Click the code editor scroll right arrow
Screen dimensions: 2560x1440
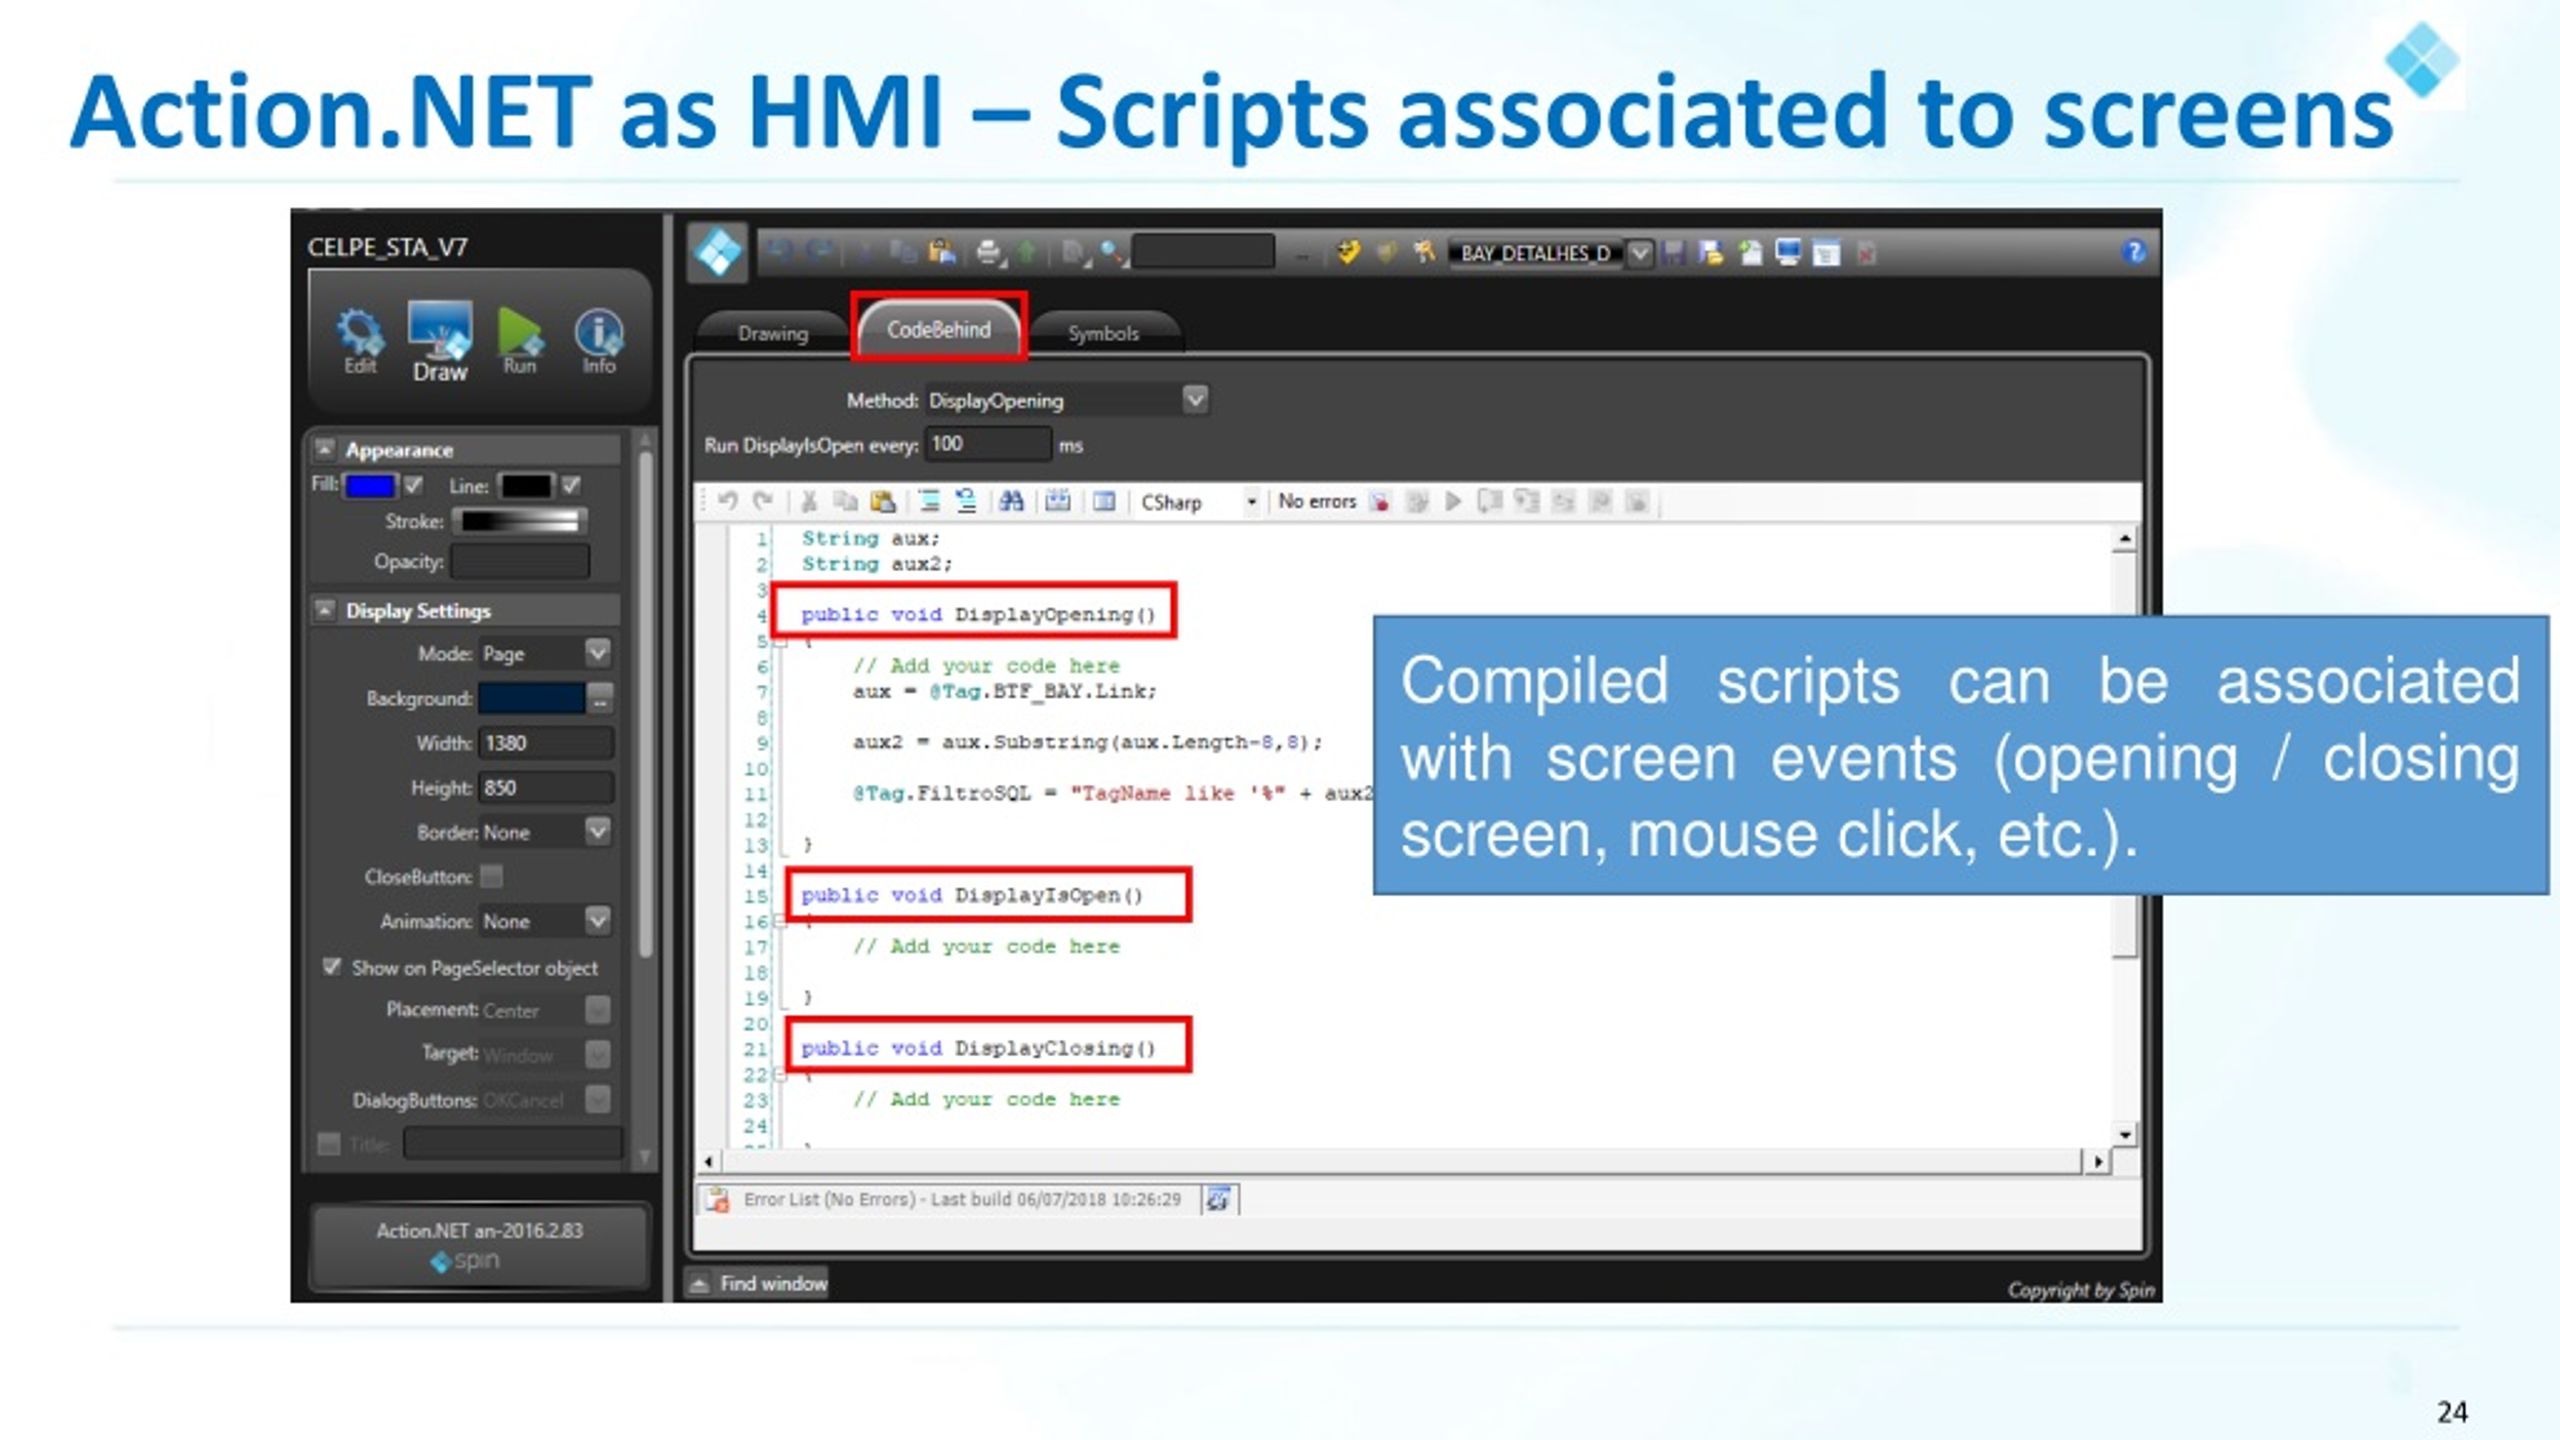coord(2097,1161)
